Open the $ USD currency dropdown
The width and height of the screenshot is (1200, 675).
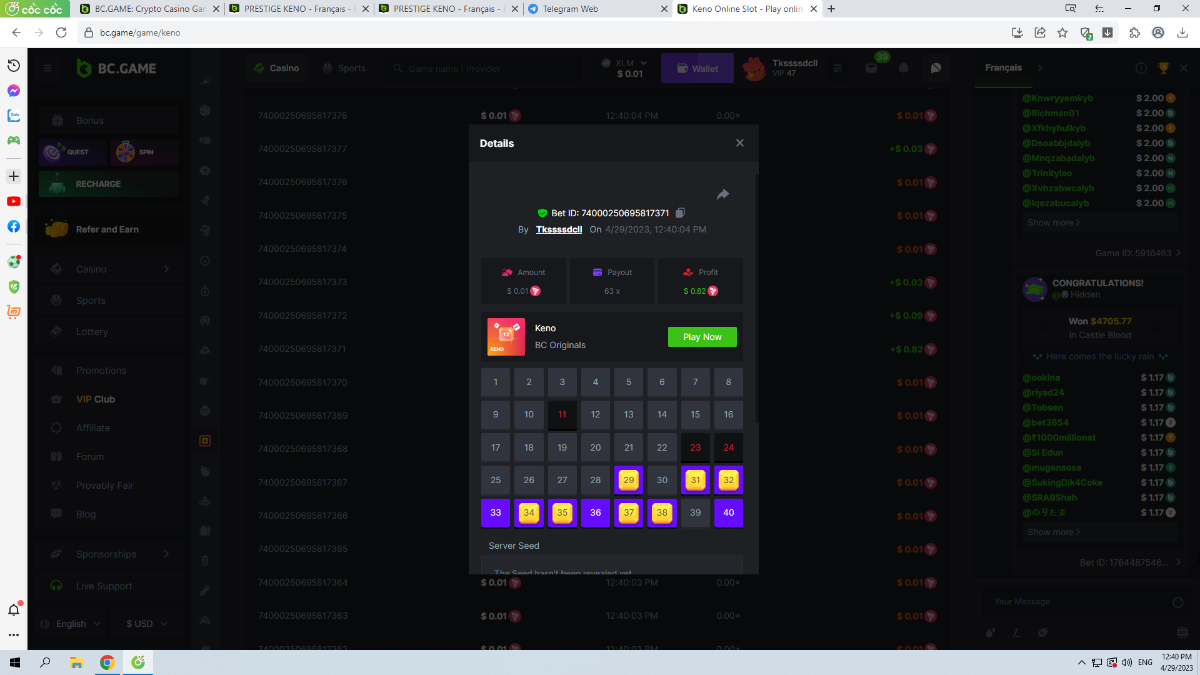144,623
